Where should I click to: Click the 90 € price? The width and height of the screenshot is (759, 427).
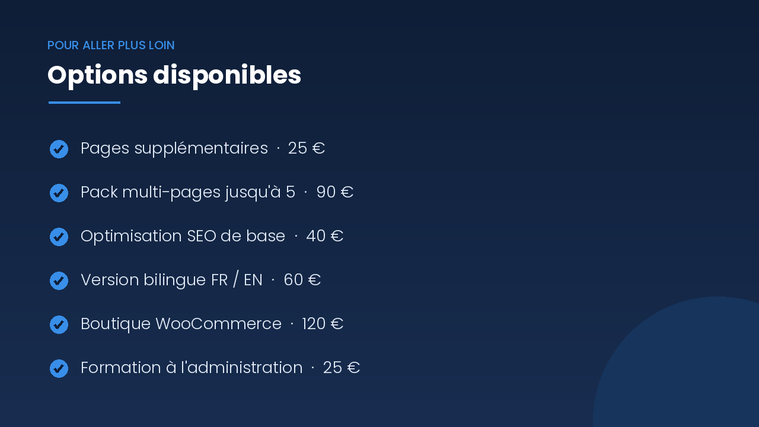pyautogui.click(x=335, y=192)
